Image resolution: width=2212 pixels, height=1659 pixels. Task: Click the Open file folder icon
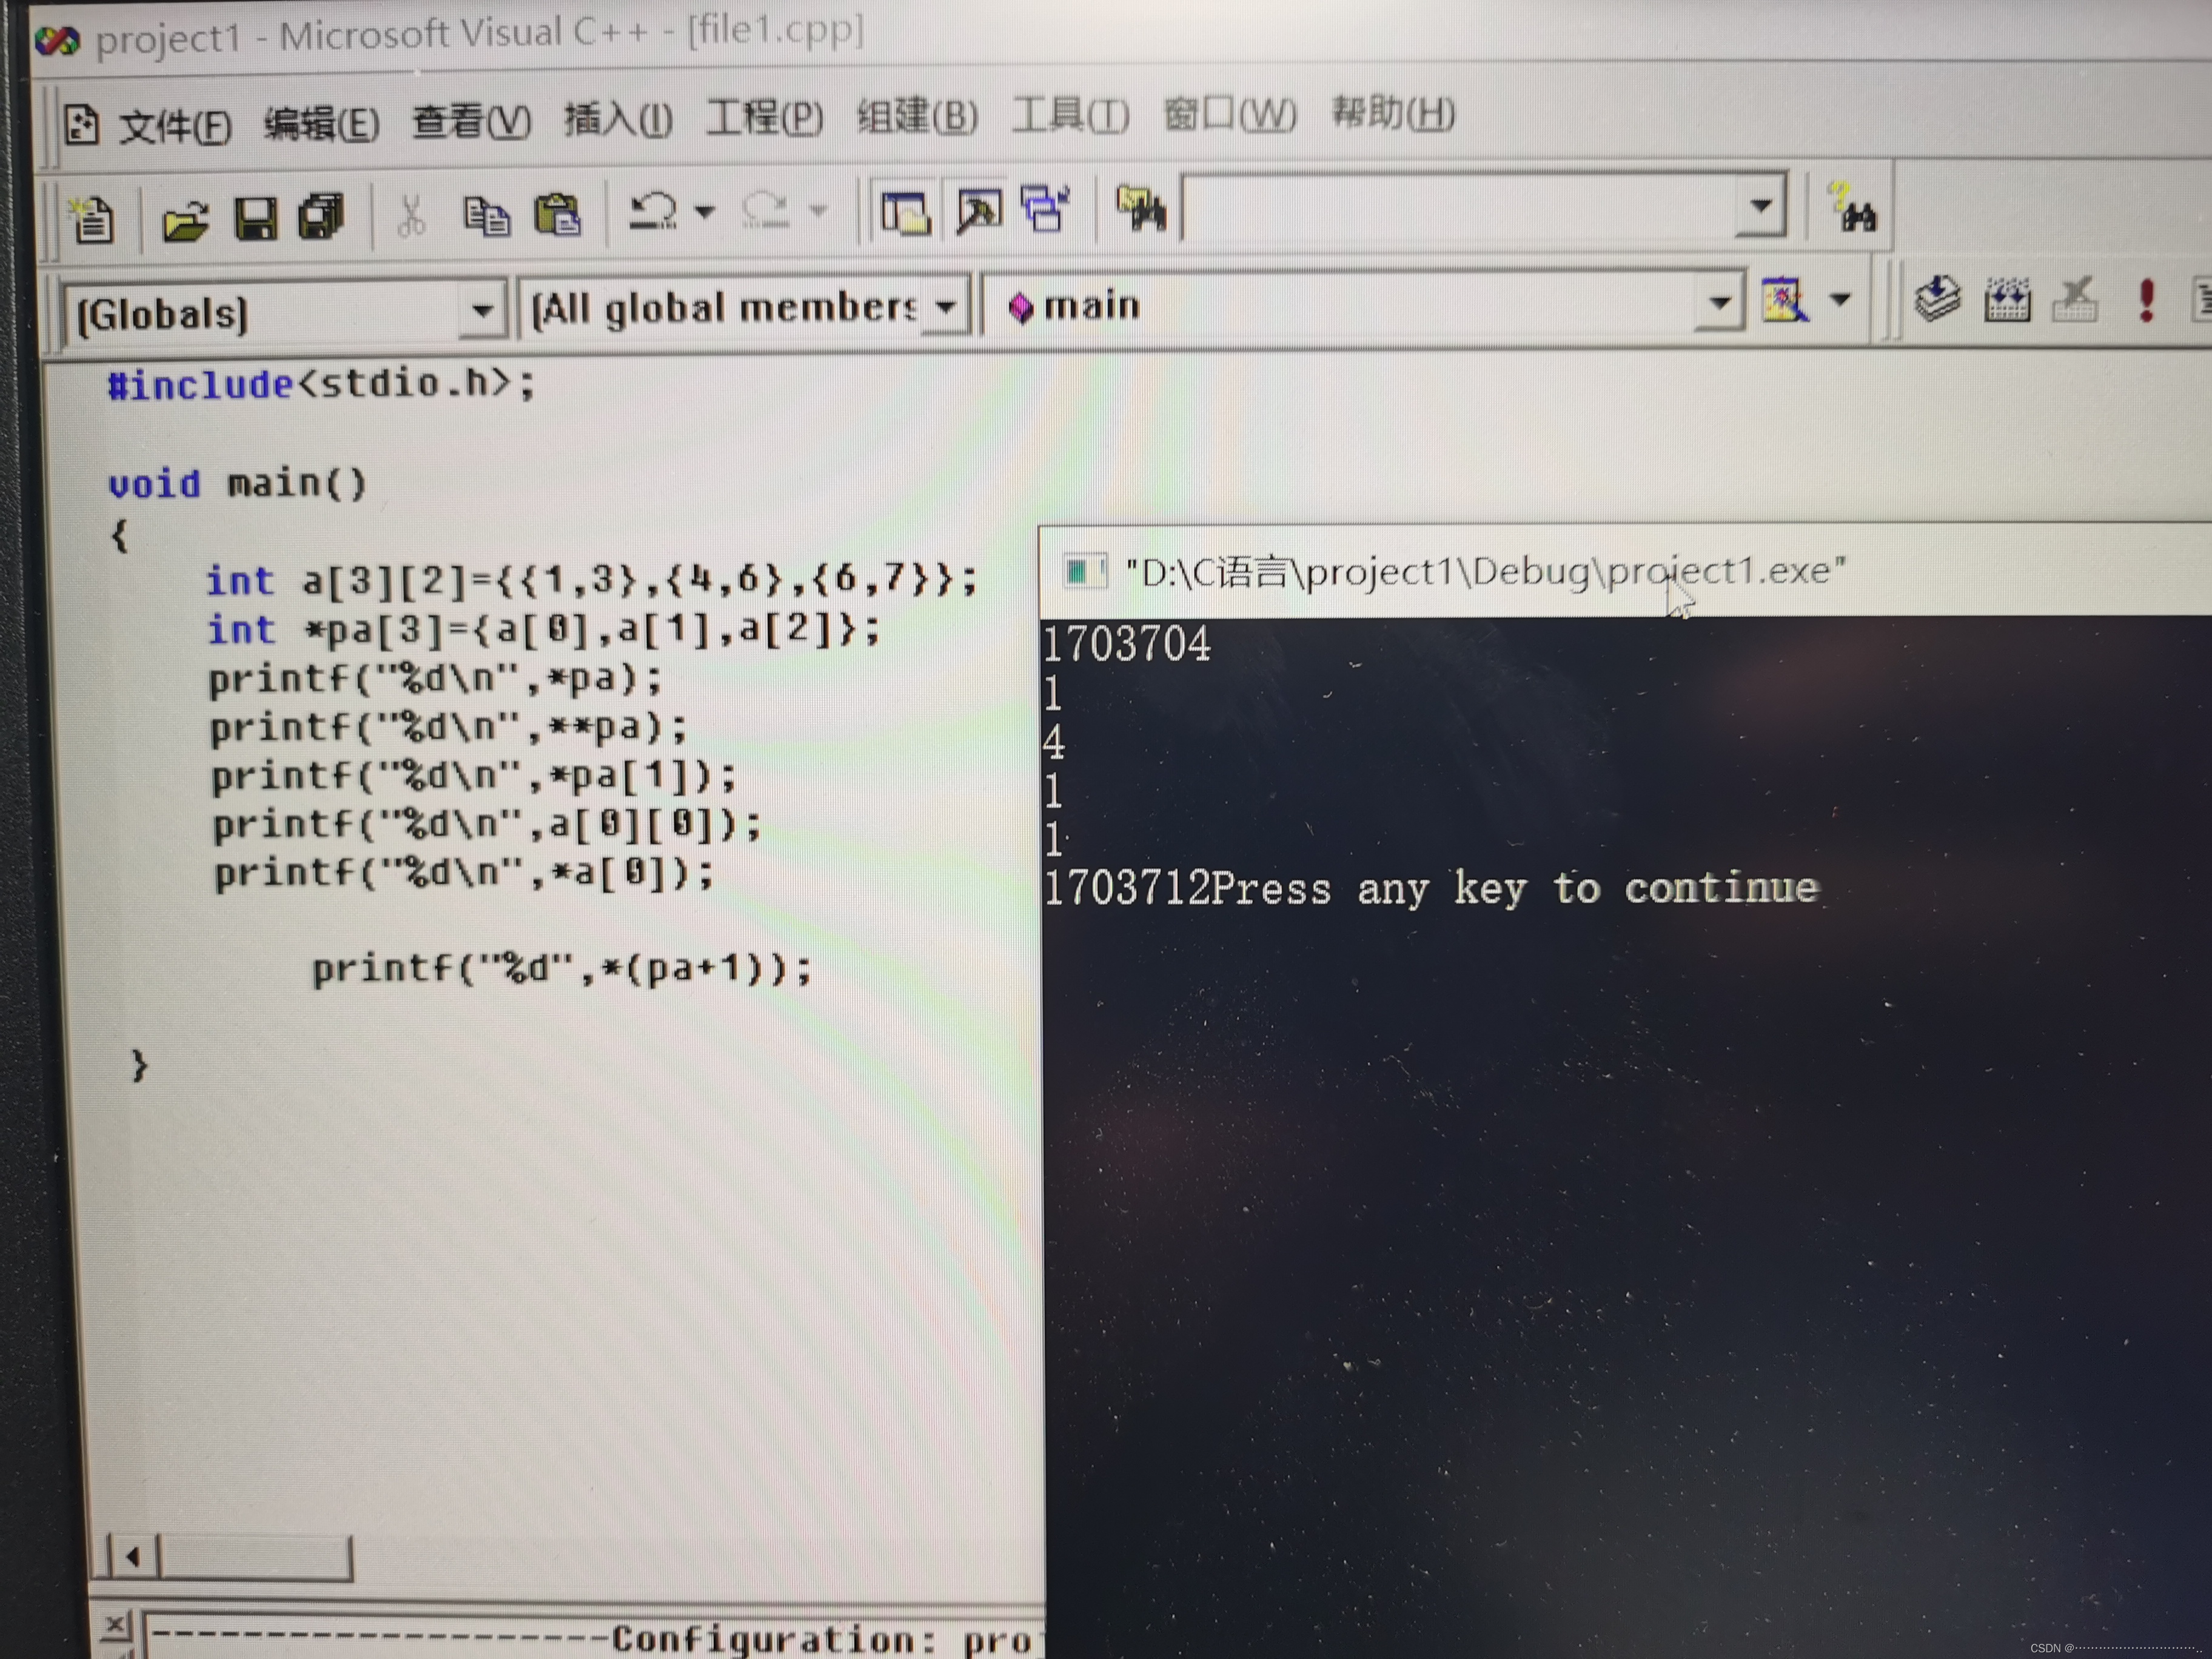click(185, 219)
